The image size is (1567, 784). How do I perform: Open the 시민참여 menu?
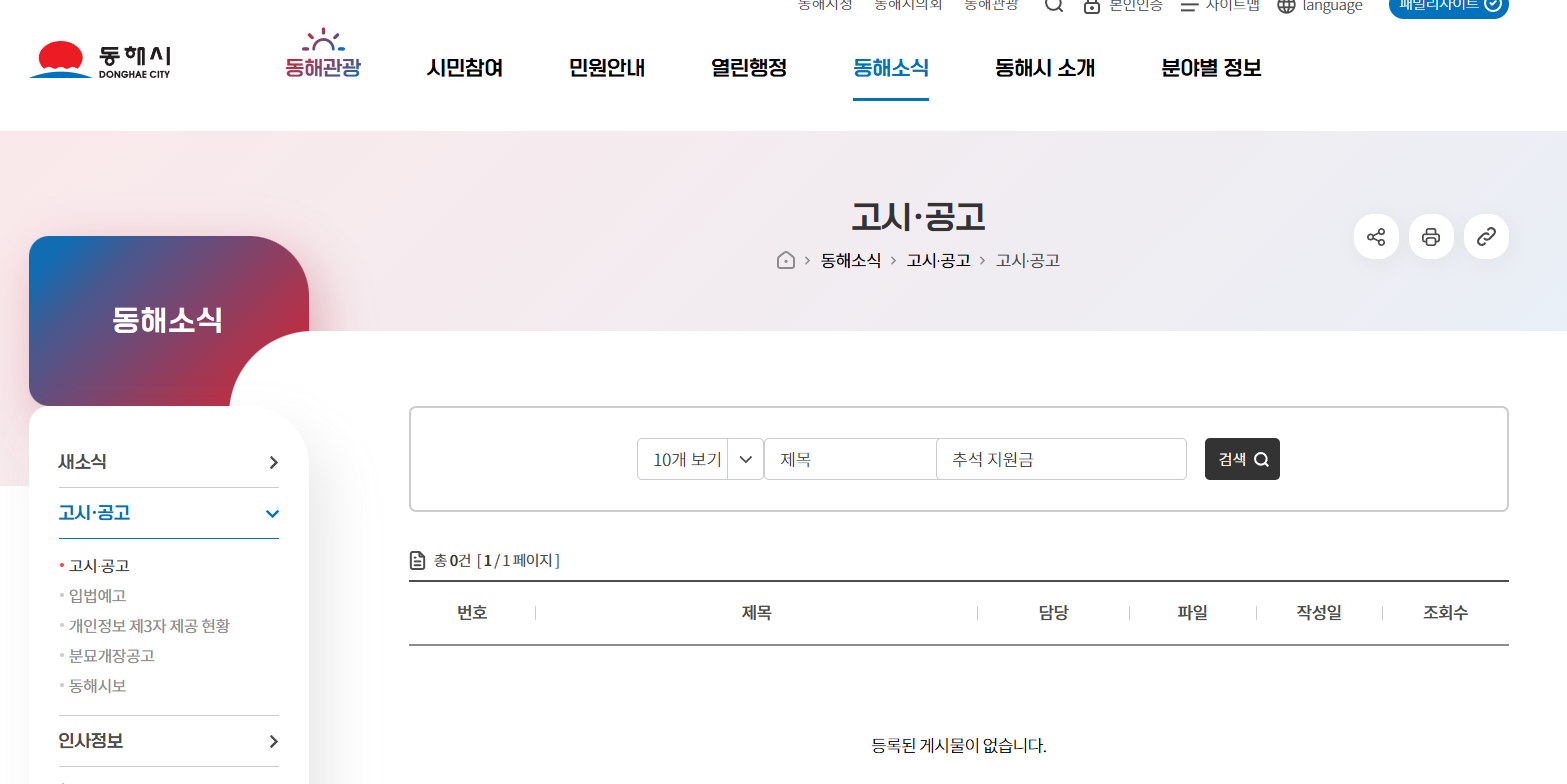(x=464, y=68)
